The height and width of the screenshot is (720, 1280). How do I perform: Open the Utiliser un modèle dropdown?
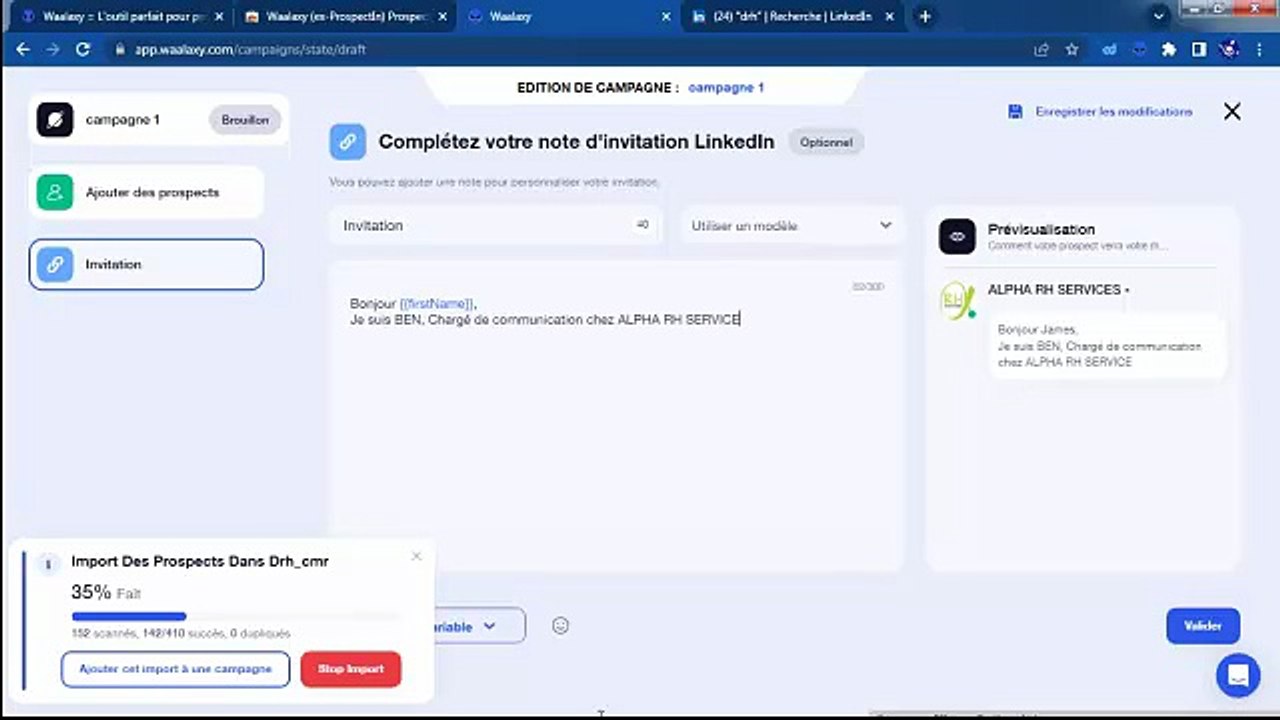point(791,226)
